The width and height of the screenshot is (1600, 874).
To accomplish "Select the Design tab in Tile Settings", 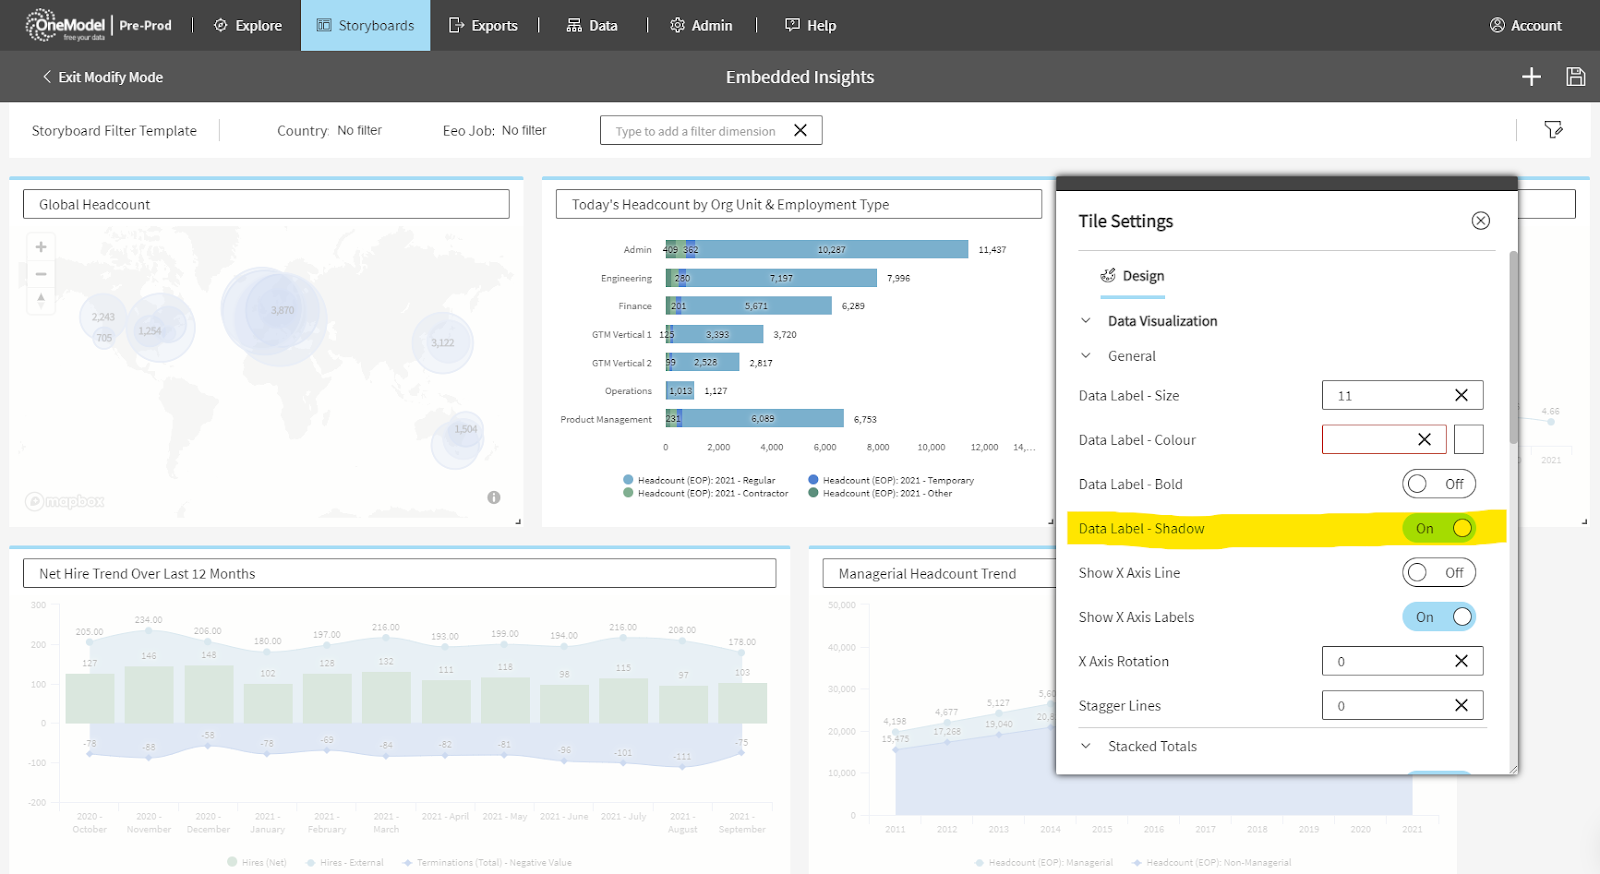I will point(1133,276).
